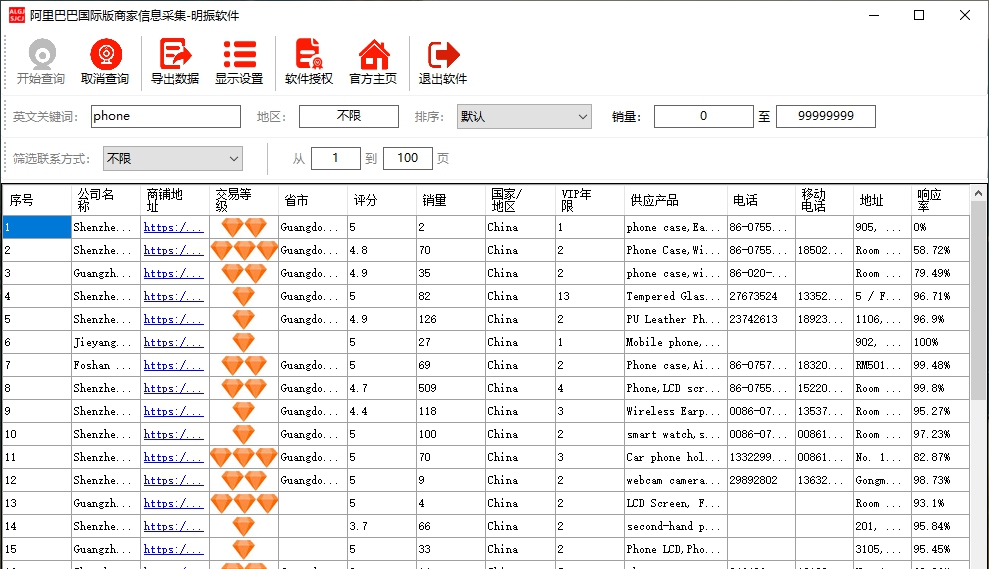Click the 响应率 column header

coord(940,201)
